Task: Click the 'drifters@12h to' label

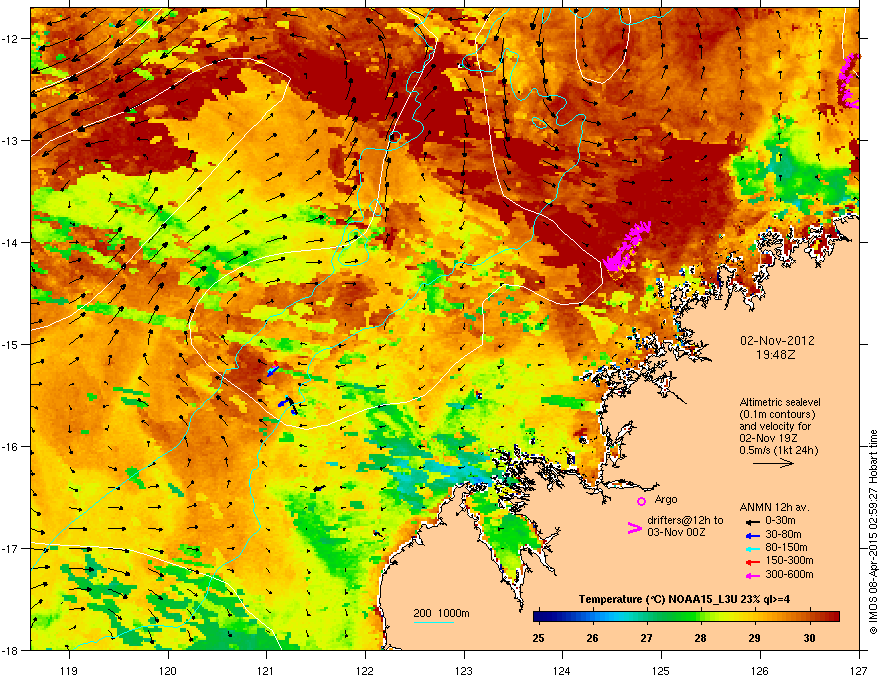Action: point(685,521)
